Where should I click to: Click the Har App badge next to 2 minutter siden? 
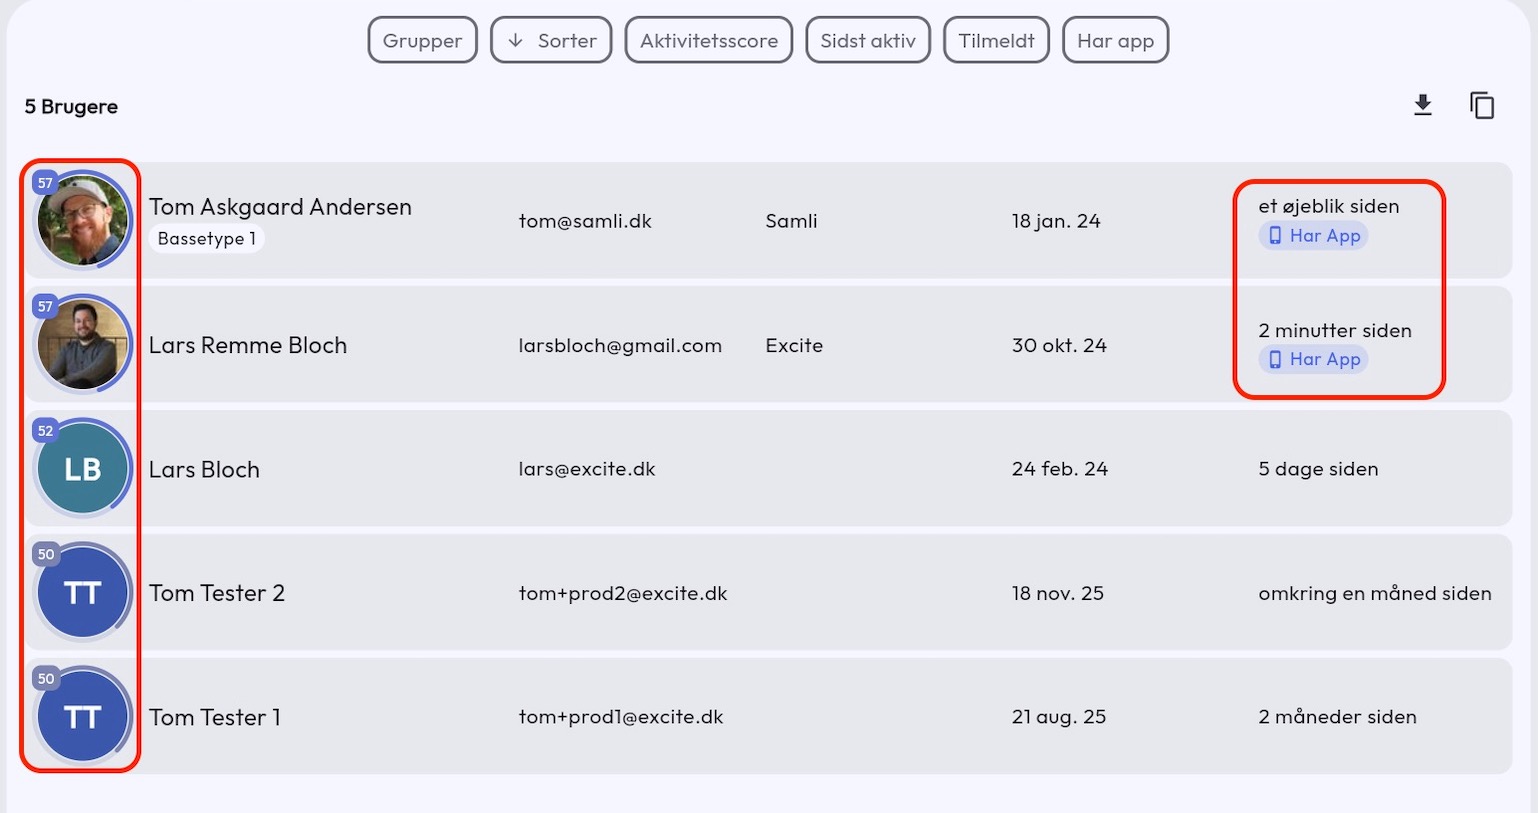click(1313, 359)
